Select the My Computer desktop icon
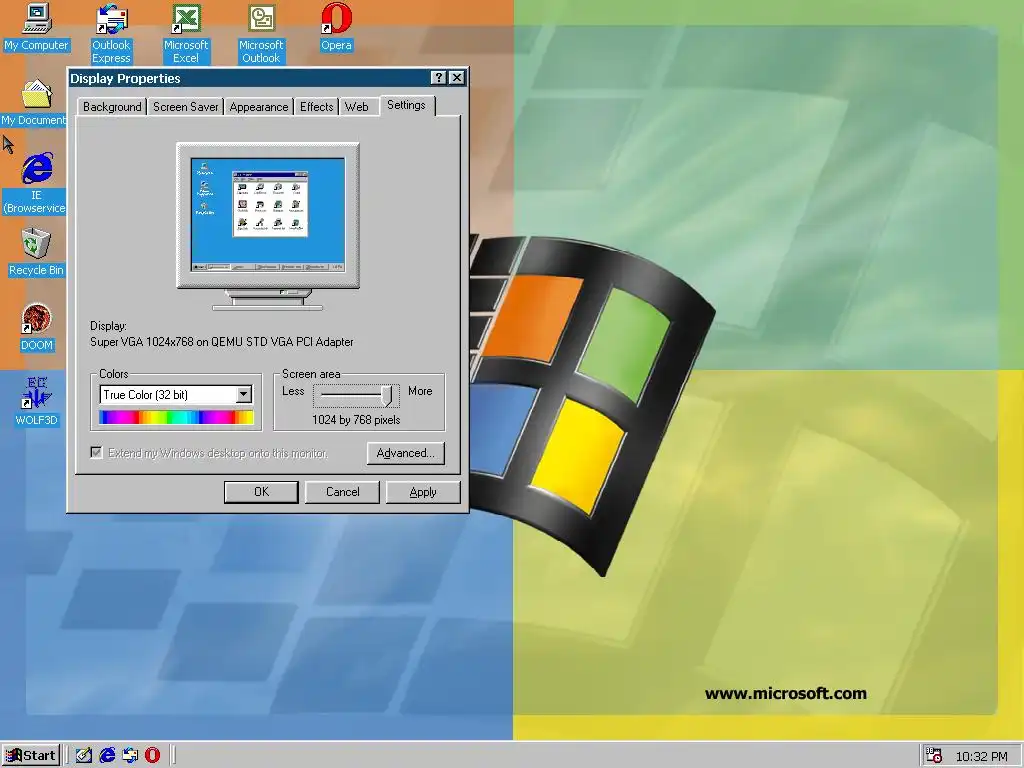This screenshot has width=1024, height=768. click(36, 27)
